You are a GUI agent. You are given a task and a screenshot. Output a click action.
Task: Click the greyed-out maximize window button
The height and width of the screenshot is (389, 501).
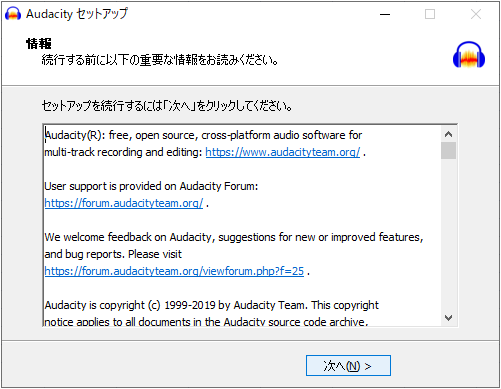430,14
